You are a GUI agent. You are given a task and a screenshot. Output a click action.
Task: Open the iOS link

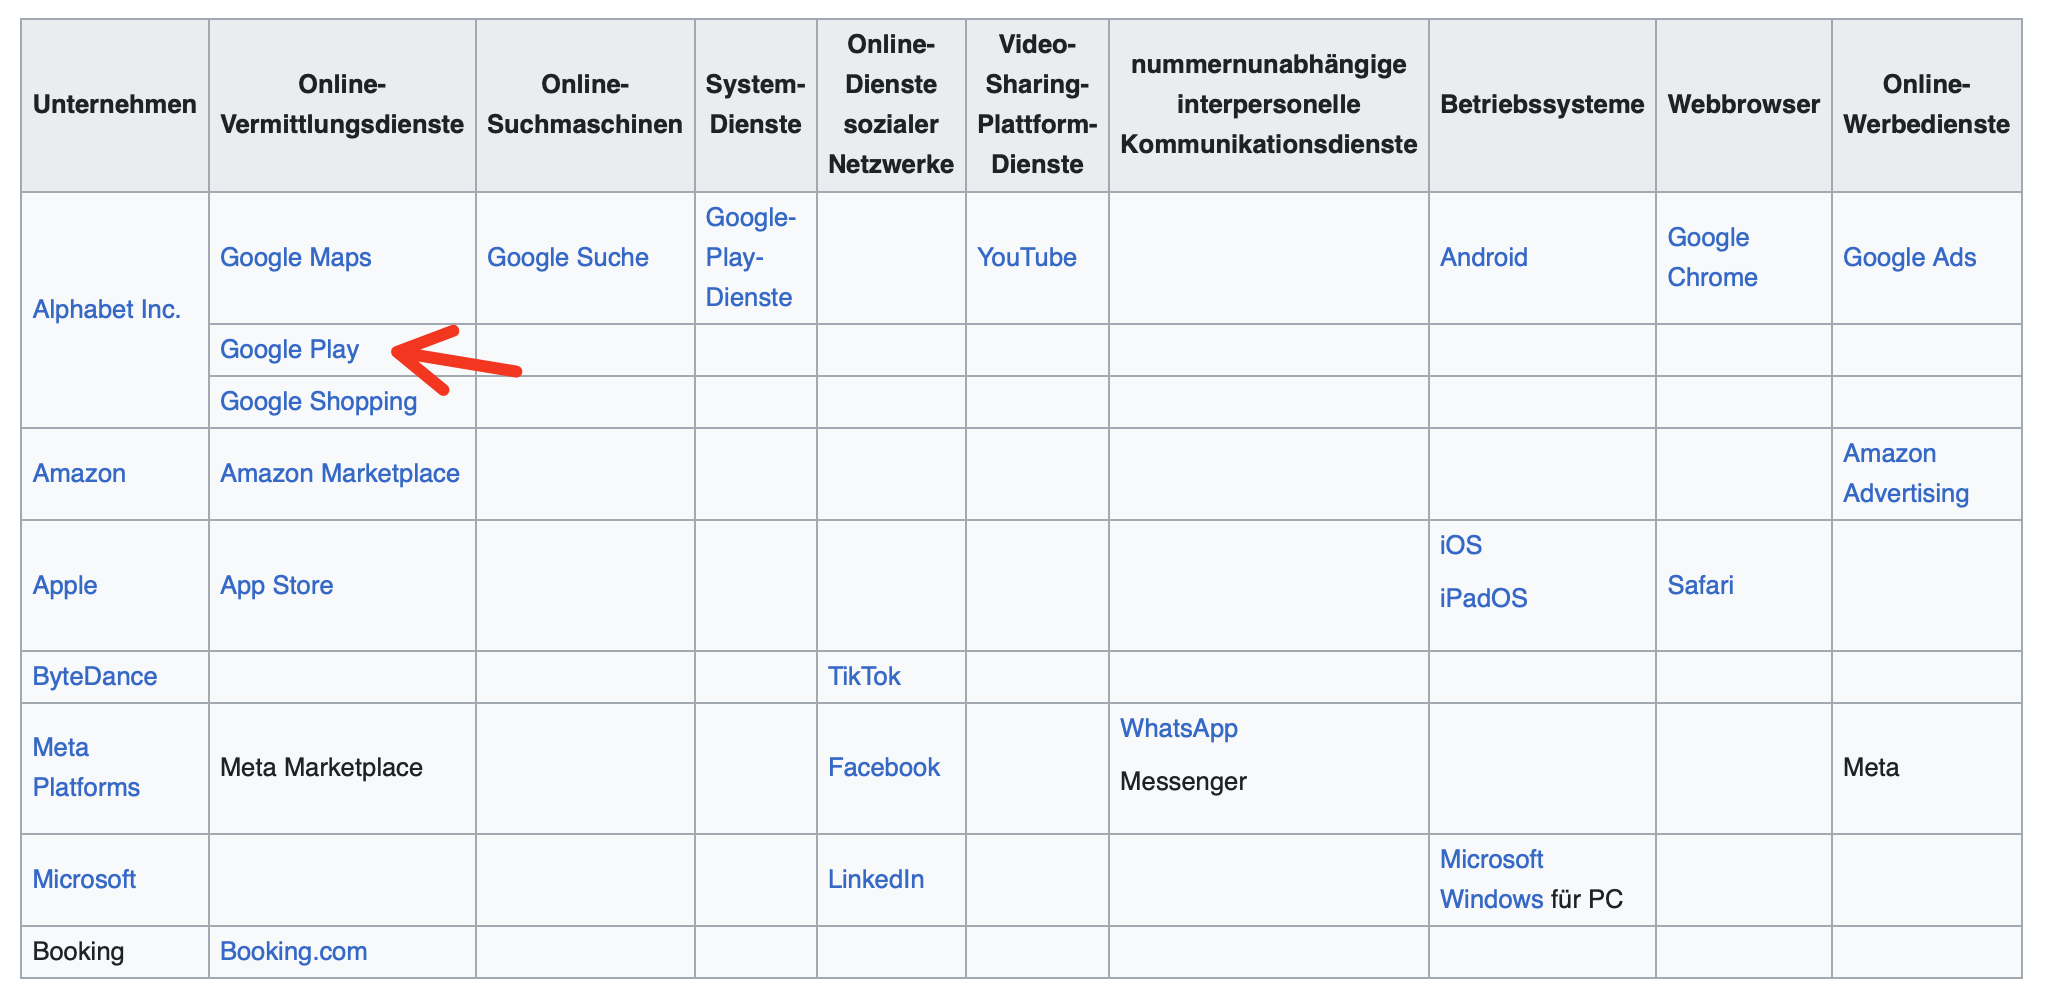(x=1460, y=546)
